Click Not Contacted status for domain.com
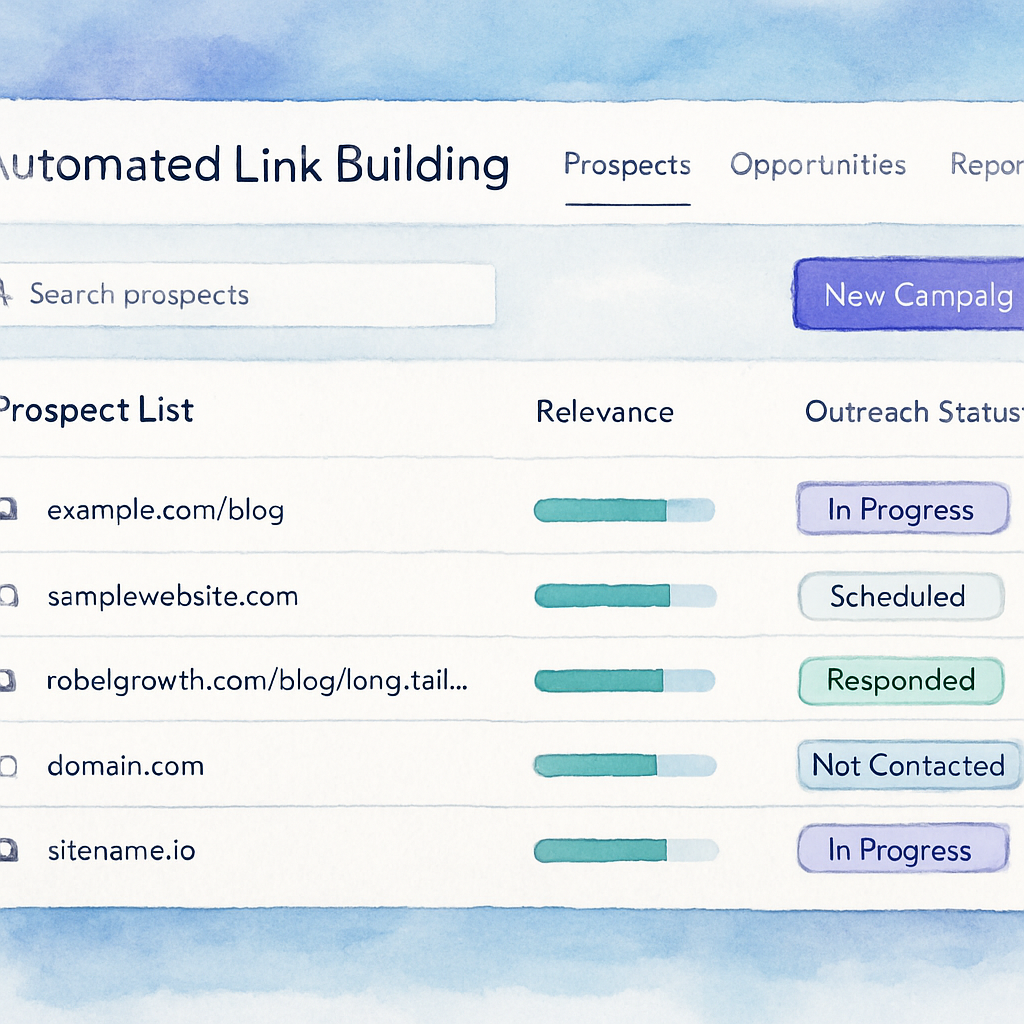This screenshot has height=1024, width=1024. (x=908, y=765)
